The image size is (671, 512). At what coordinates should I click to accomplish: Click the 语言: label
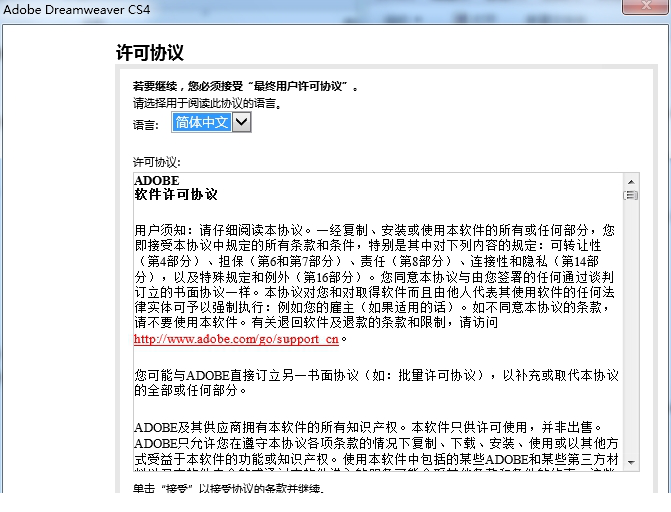[146, 125]
